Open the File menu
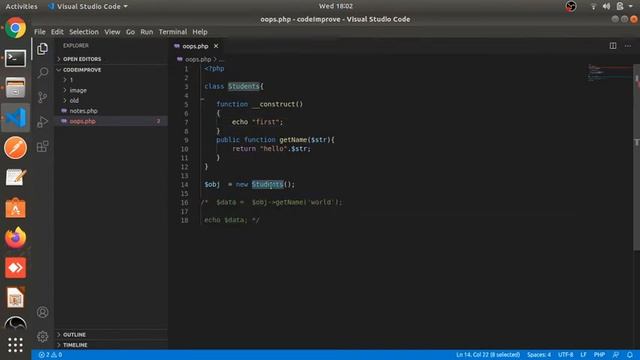640x360 pixels. click(x=40, y=32)
